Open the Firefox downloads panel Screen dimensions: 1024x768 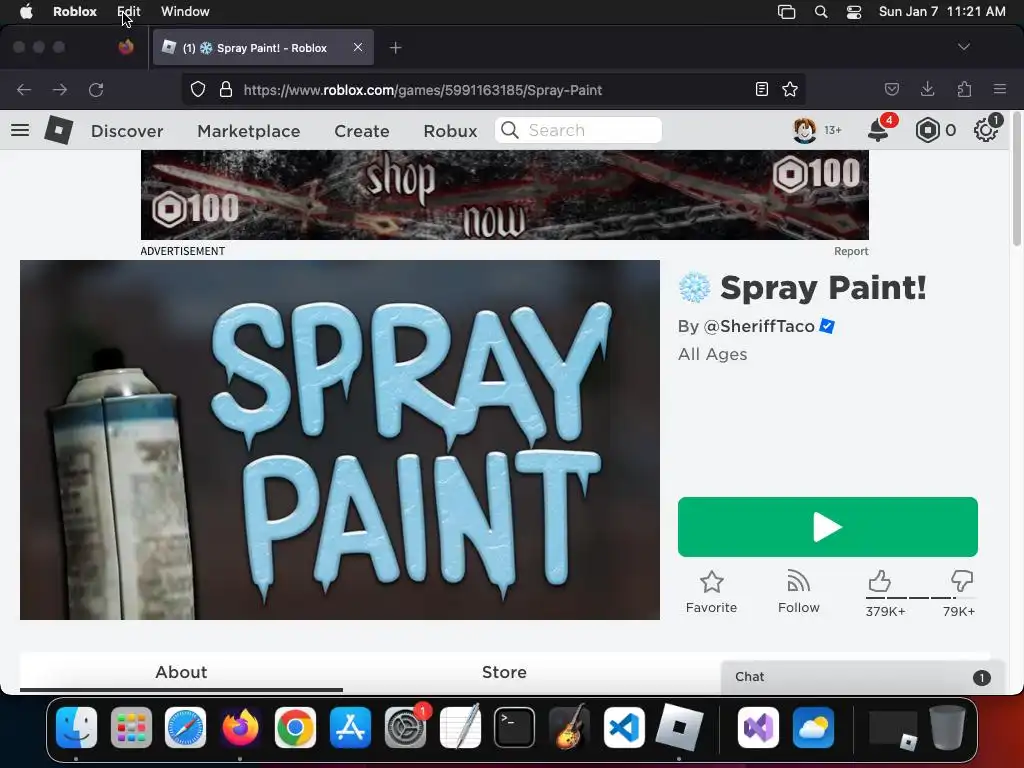927,89
